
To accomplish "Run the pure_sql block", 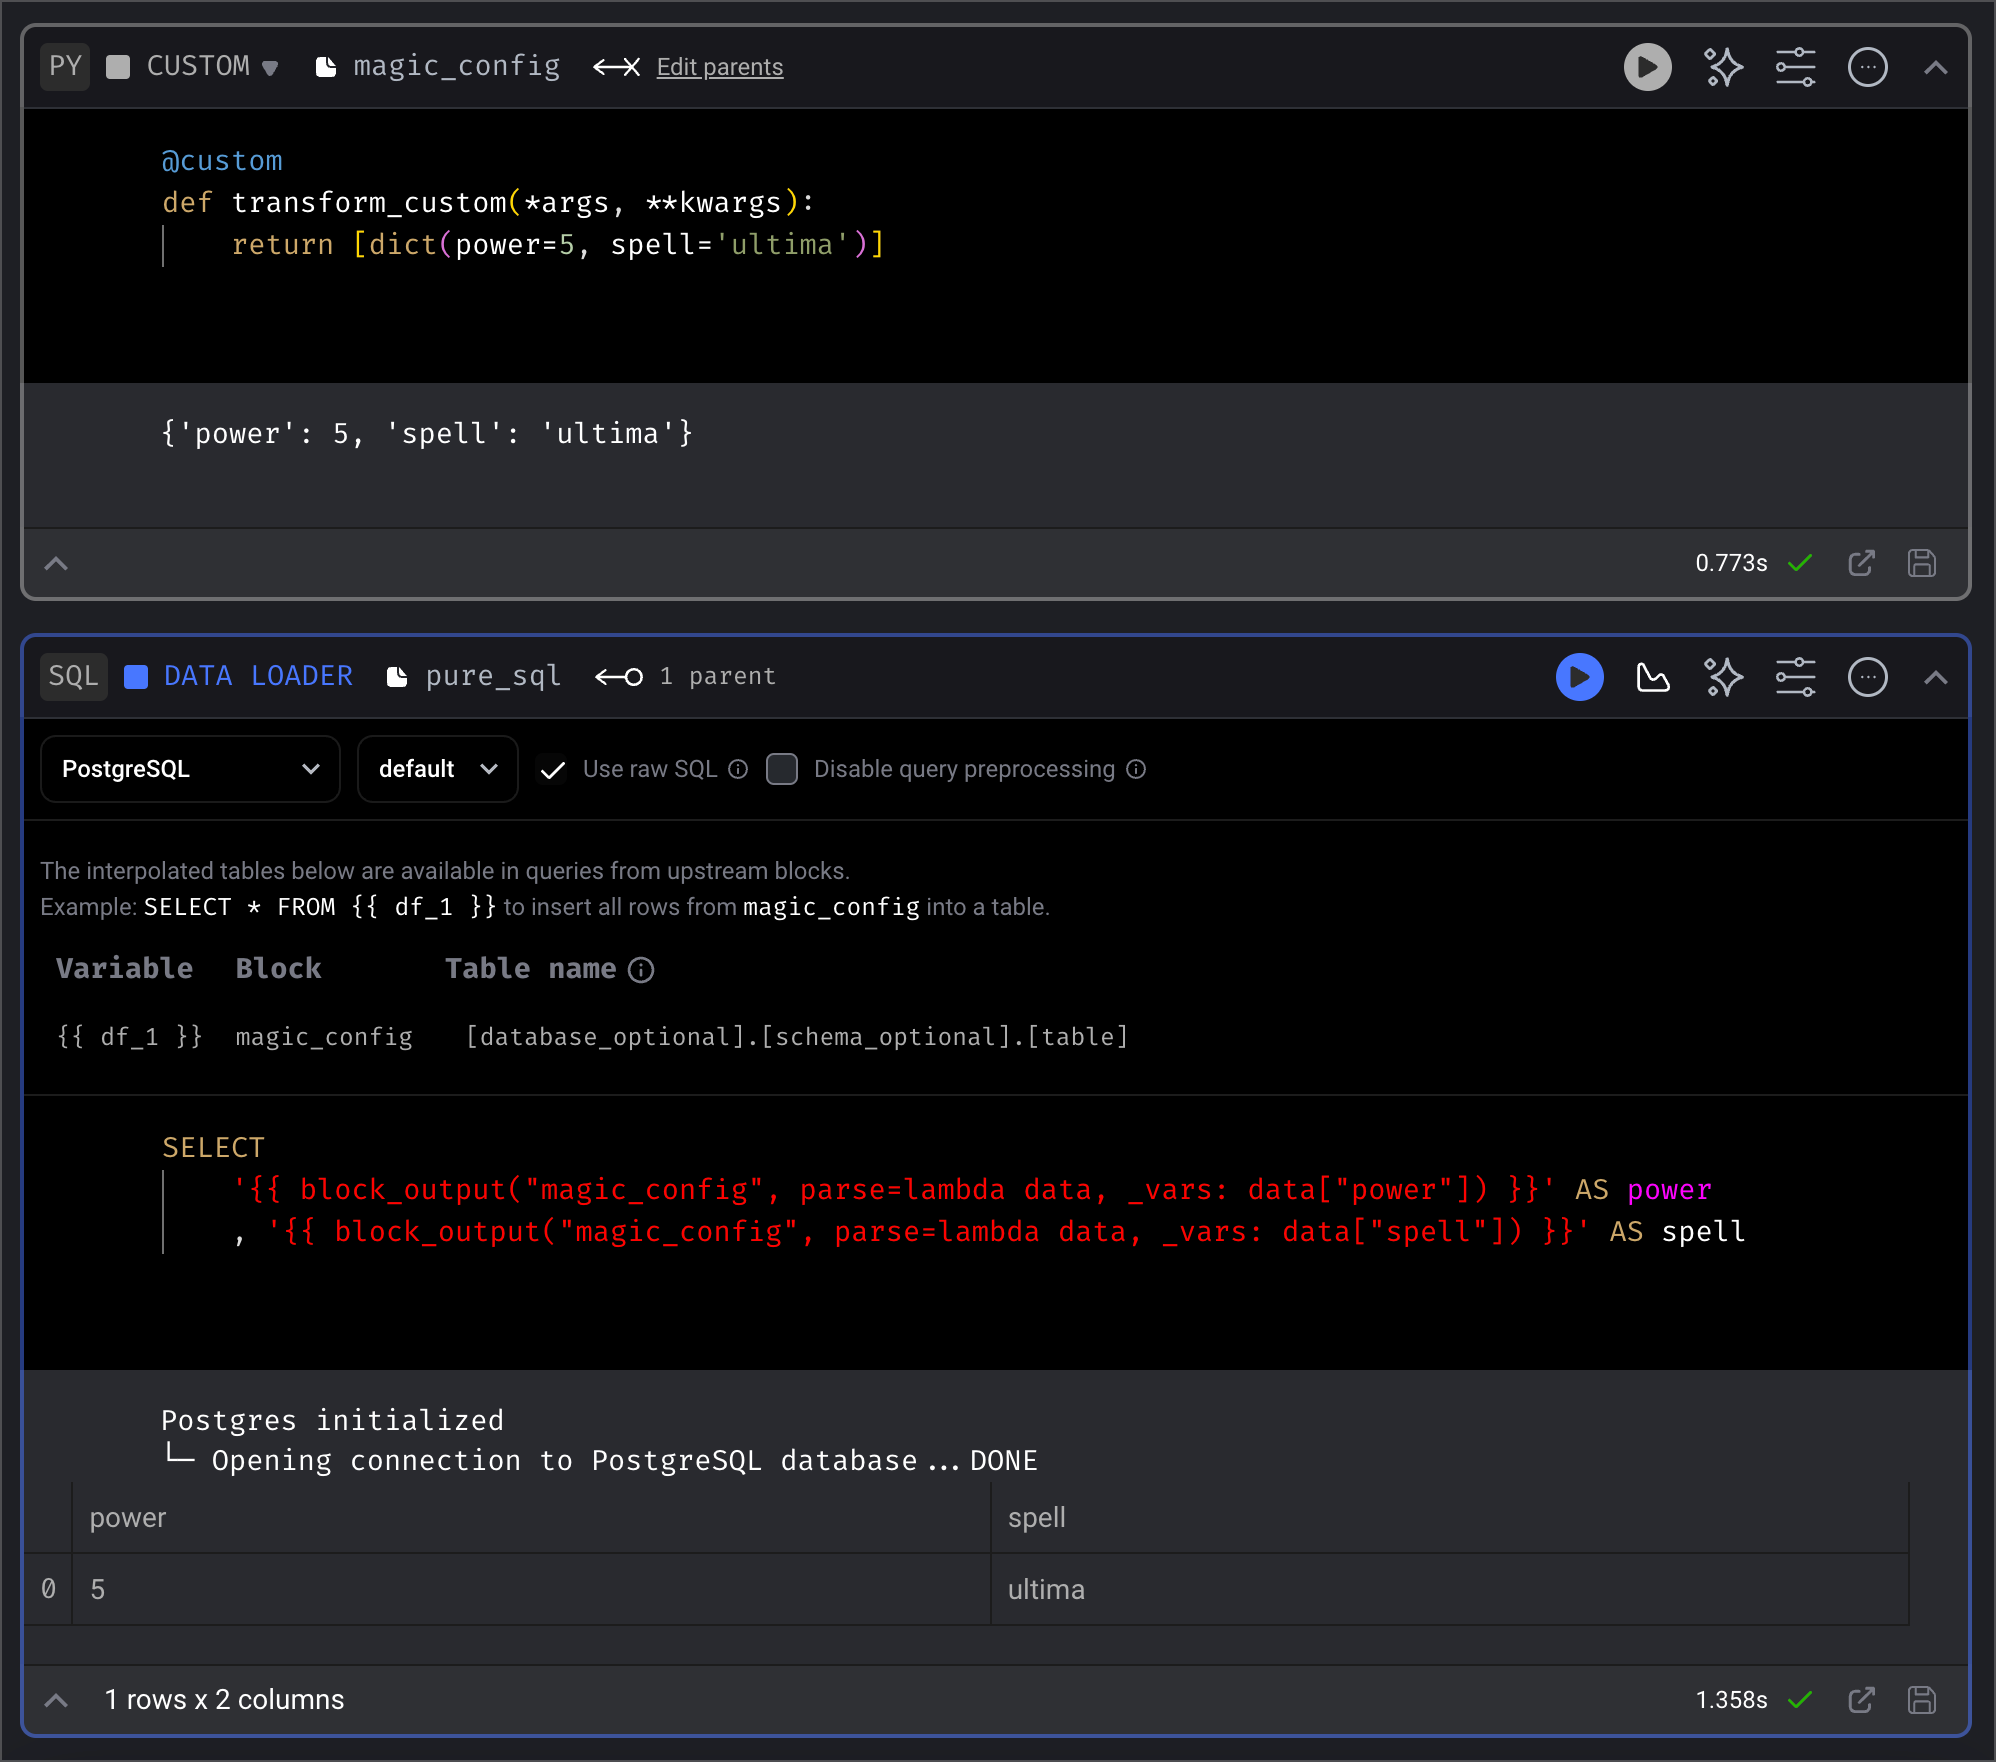I will click(1579, 677).
